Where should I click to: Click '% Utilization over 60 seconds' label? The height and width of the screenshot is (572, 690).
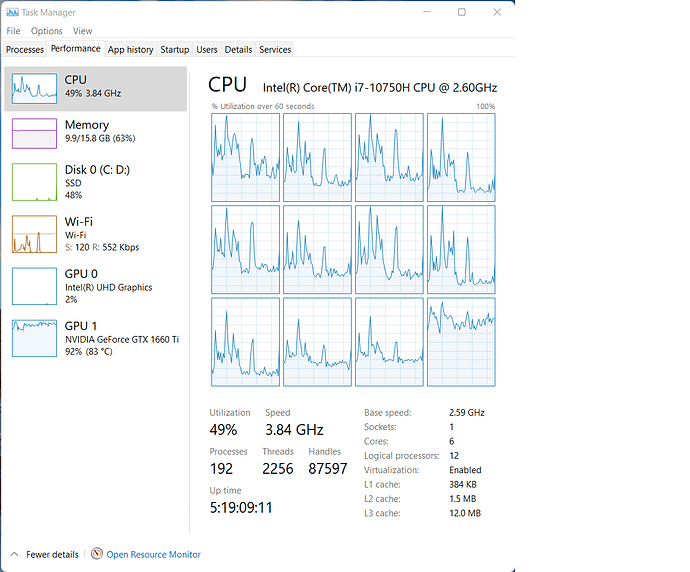pos(263,106)
